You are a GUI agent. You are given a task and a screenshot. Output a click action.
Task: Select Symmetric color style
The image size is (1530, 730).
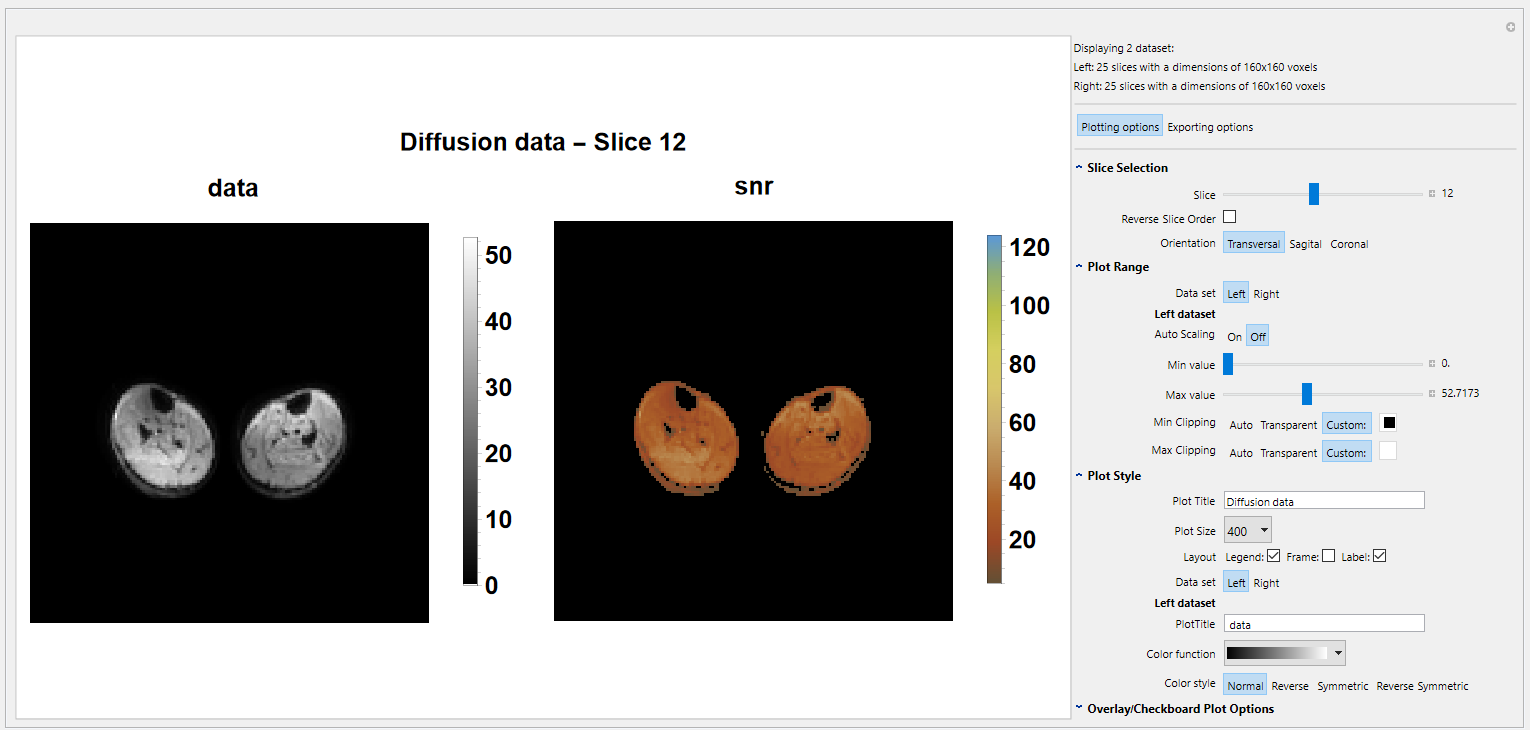[1343, 686]
